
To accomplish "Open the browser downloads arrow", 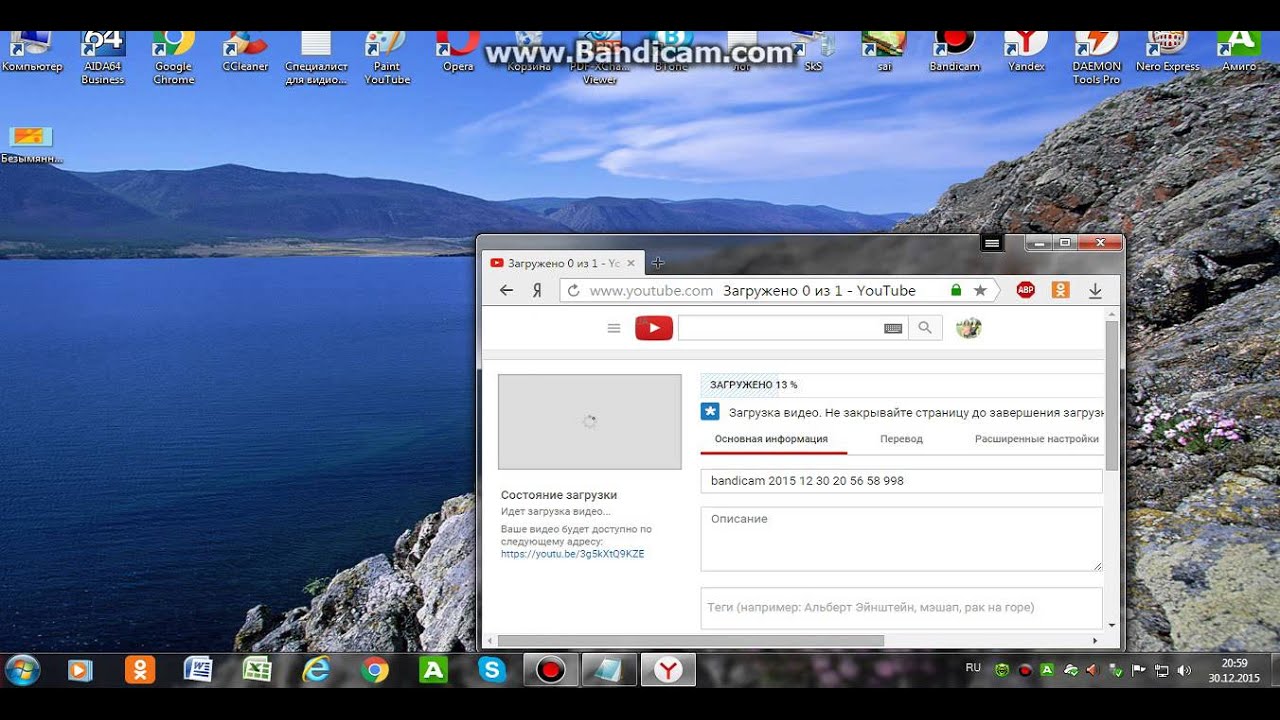I will pyautogui.click(x=1095, y=290).
